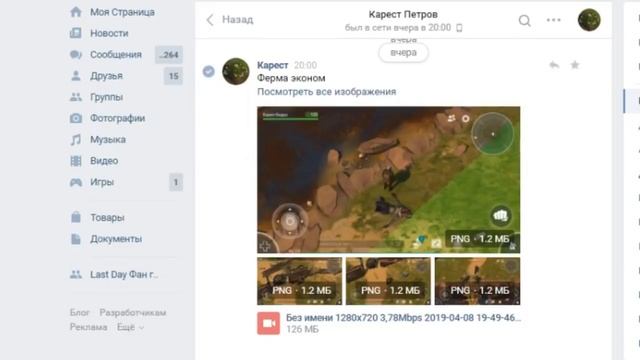This screenshot has width=640, height=360.
Task: Open Карест's avatar beside the message
Action: tap(236, 71)
